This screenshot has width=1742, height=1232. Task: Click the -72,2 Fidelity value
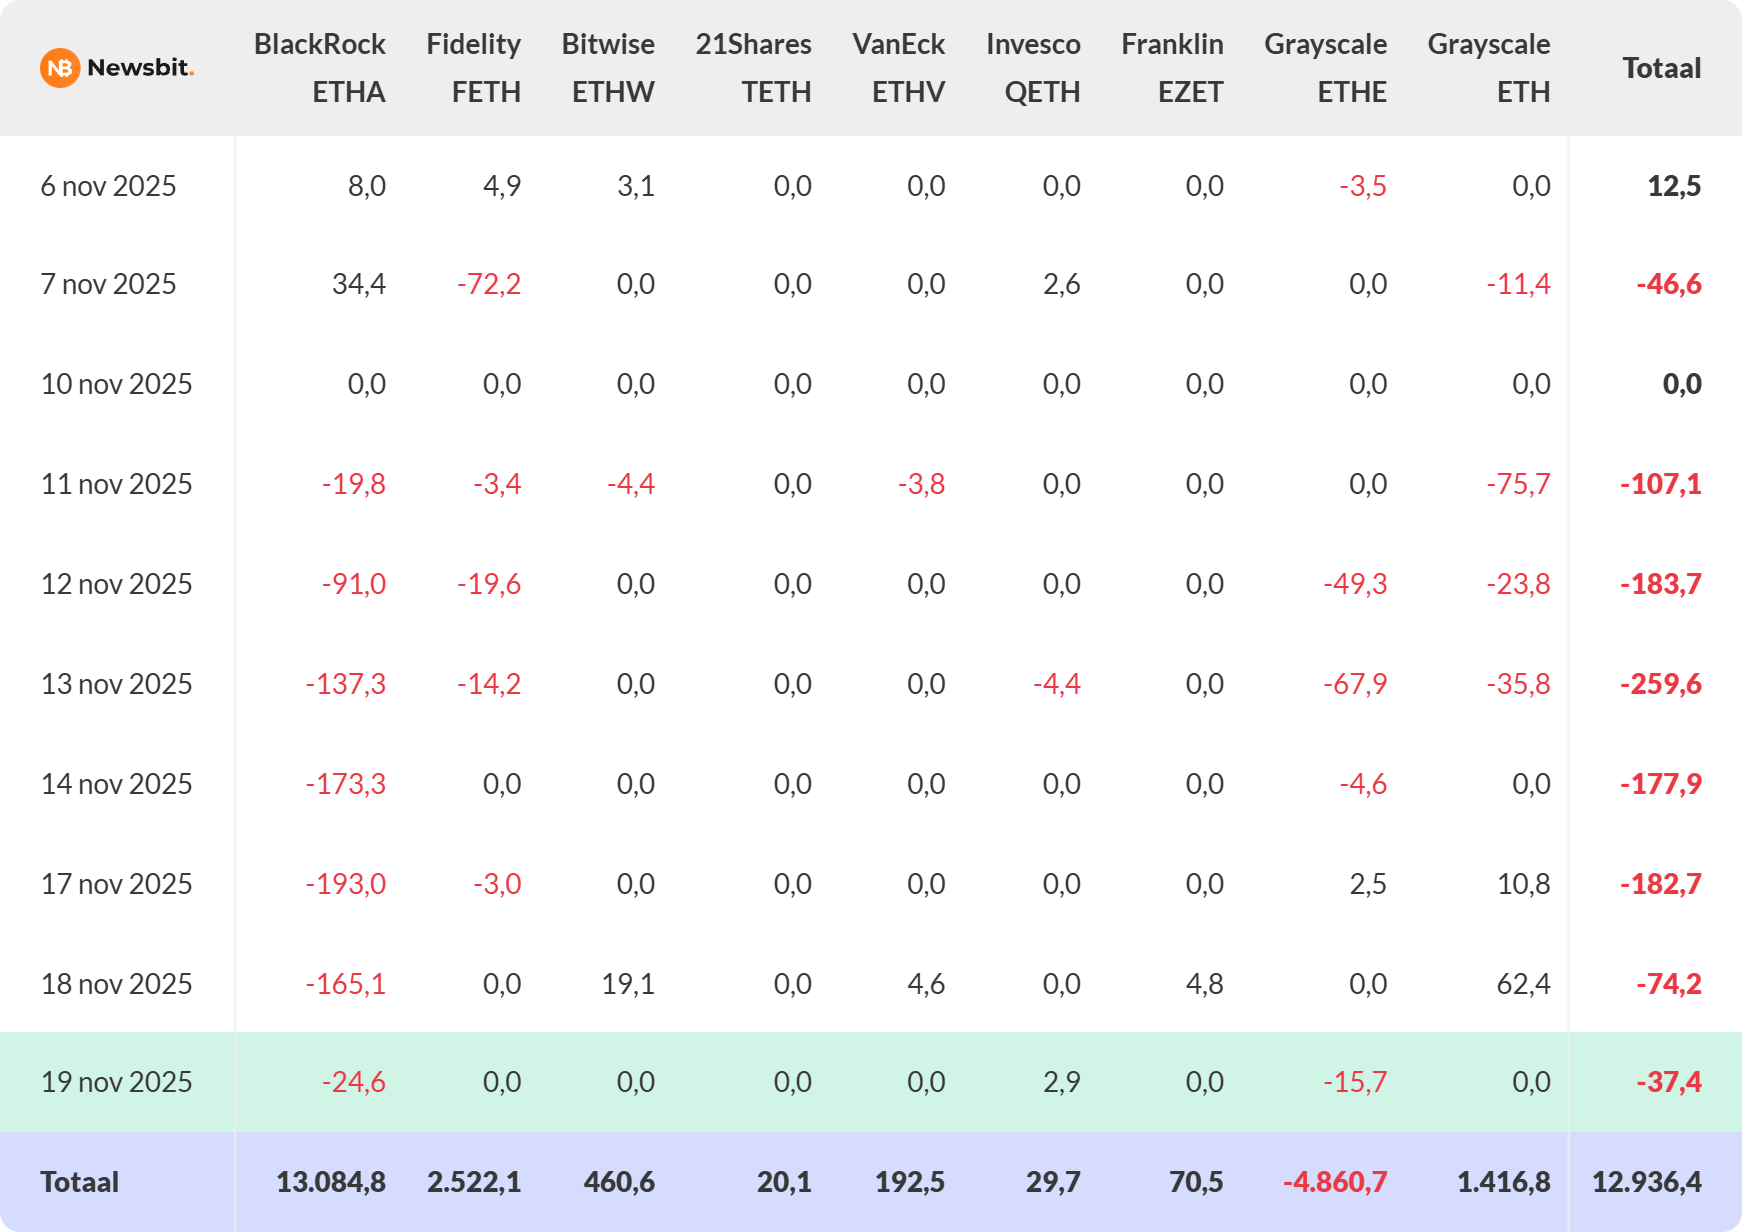(x=488, y=284)
